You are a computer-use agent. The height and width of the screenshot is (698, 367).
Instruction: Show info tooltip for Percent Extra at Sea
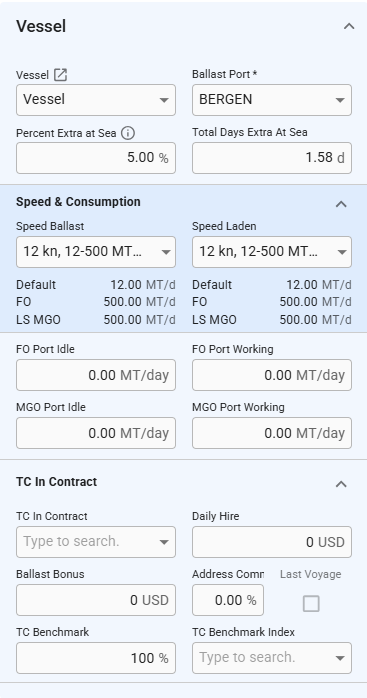(x=128, y=133)
